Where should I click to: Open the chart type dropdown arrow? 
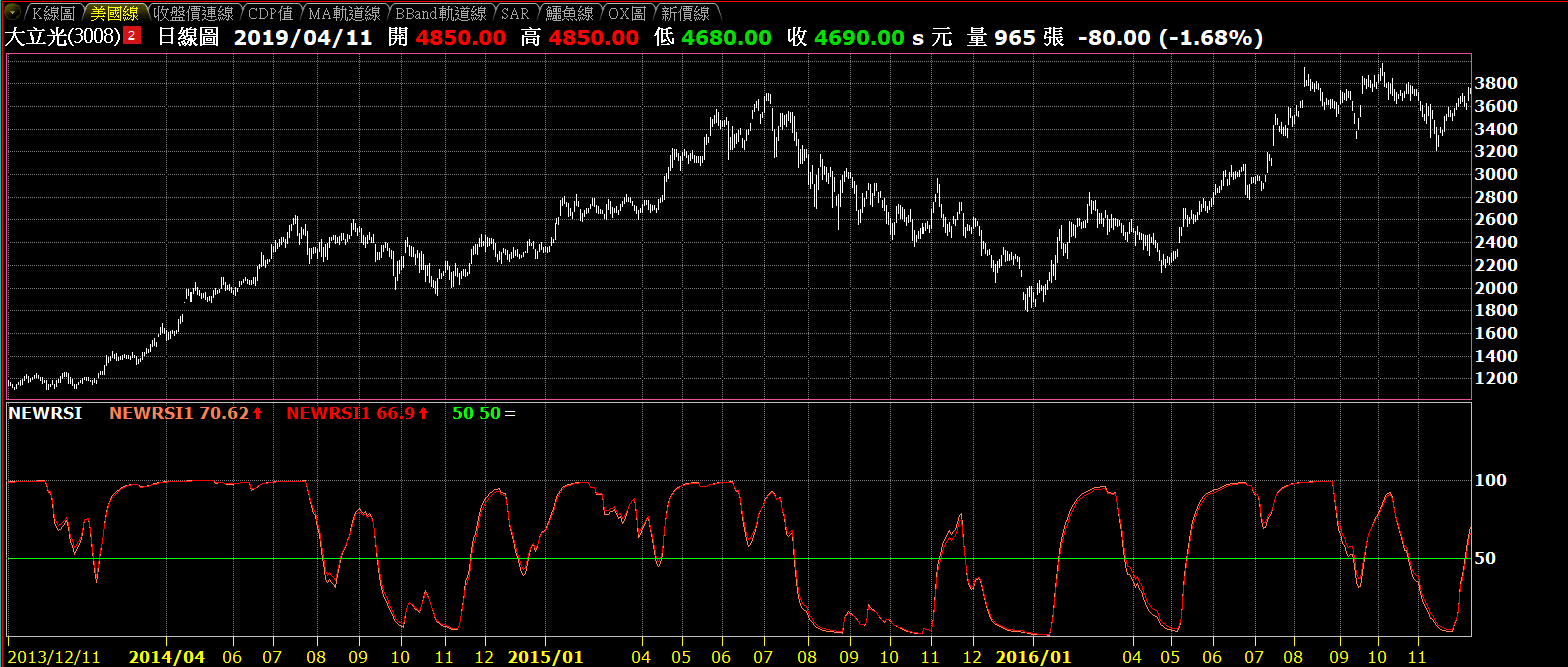(x=11, y=13)
